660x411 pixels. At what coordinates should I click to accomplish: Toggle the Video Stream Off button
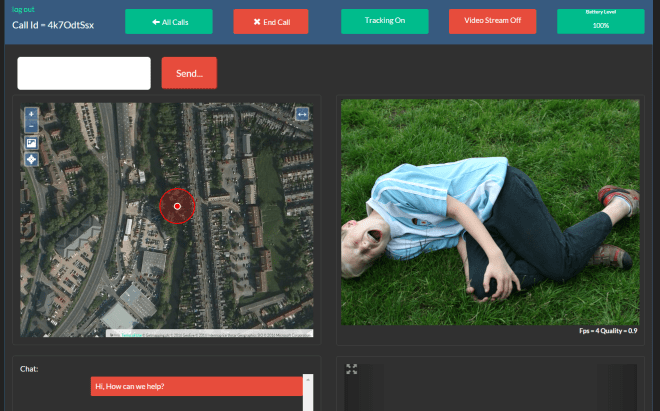(492, 21)
